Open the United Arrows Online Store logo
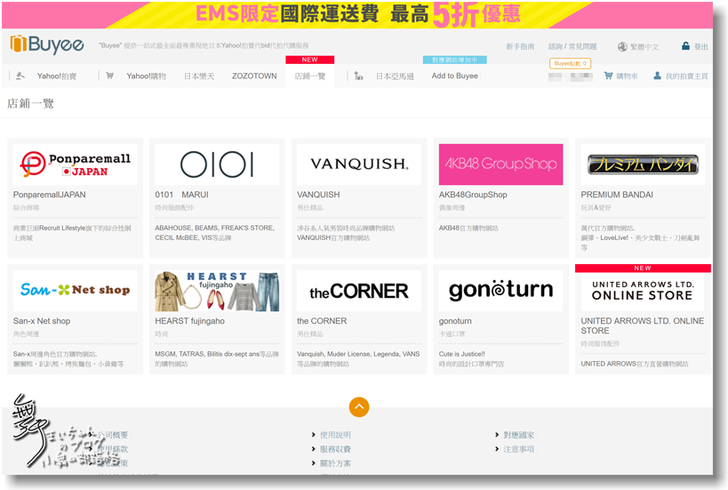 tap(643, 291)
